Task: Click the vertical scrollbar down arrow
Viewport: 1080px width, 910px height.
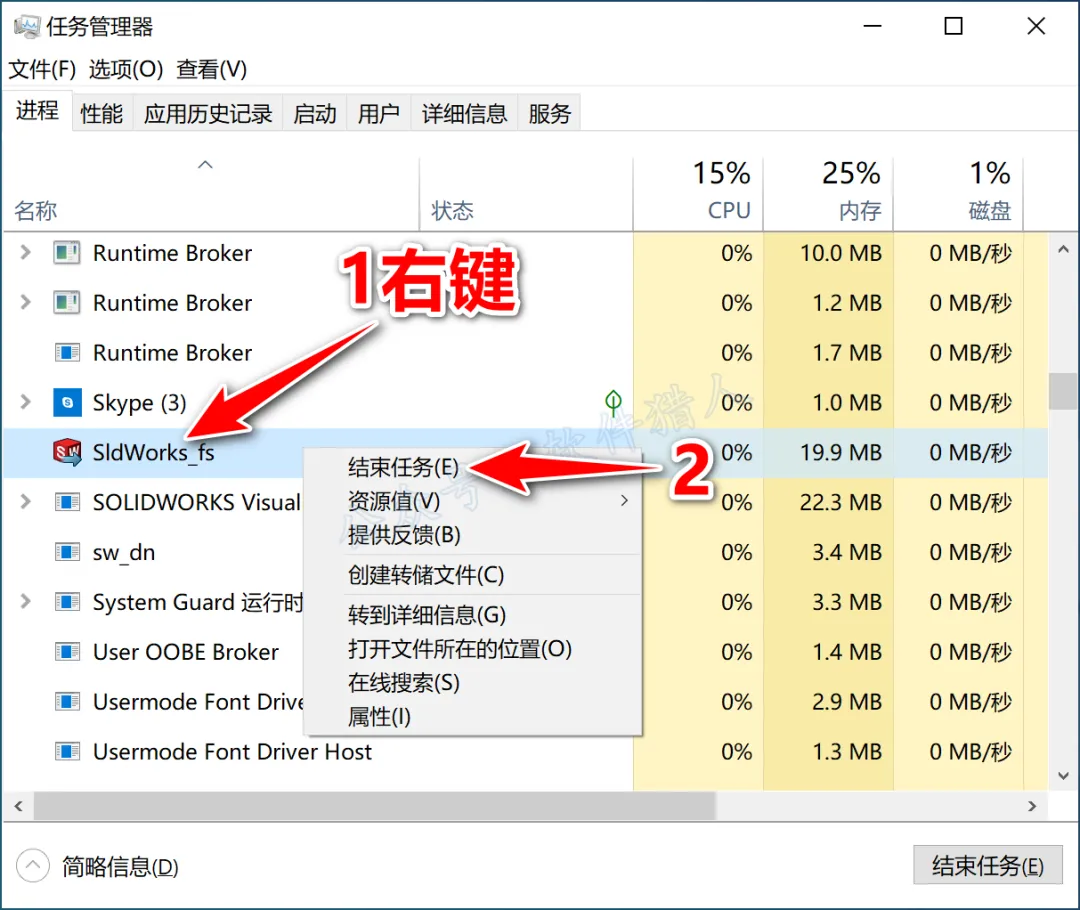Action: coord(1063,776)
